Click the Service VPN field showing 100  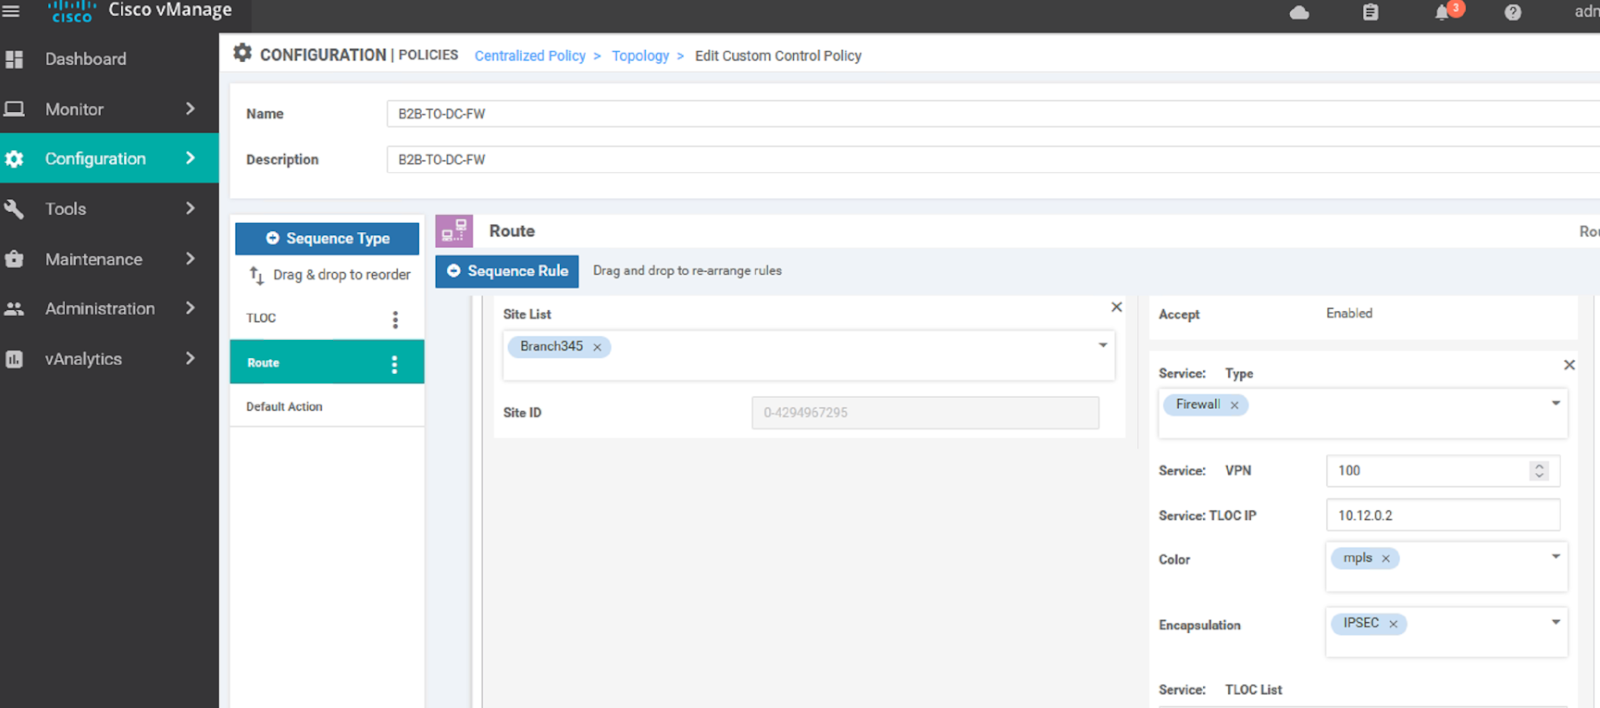point(1443,471)
